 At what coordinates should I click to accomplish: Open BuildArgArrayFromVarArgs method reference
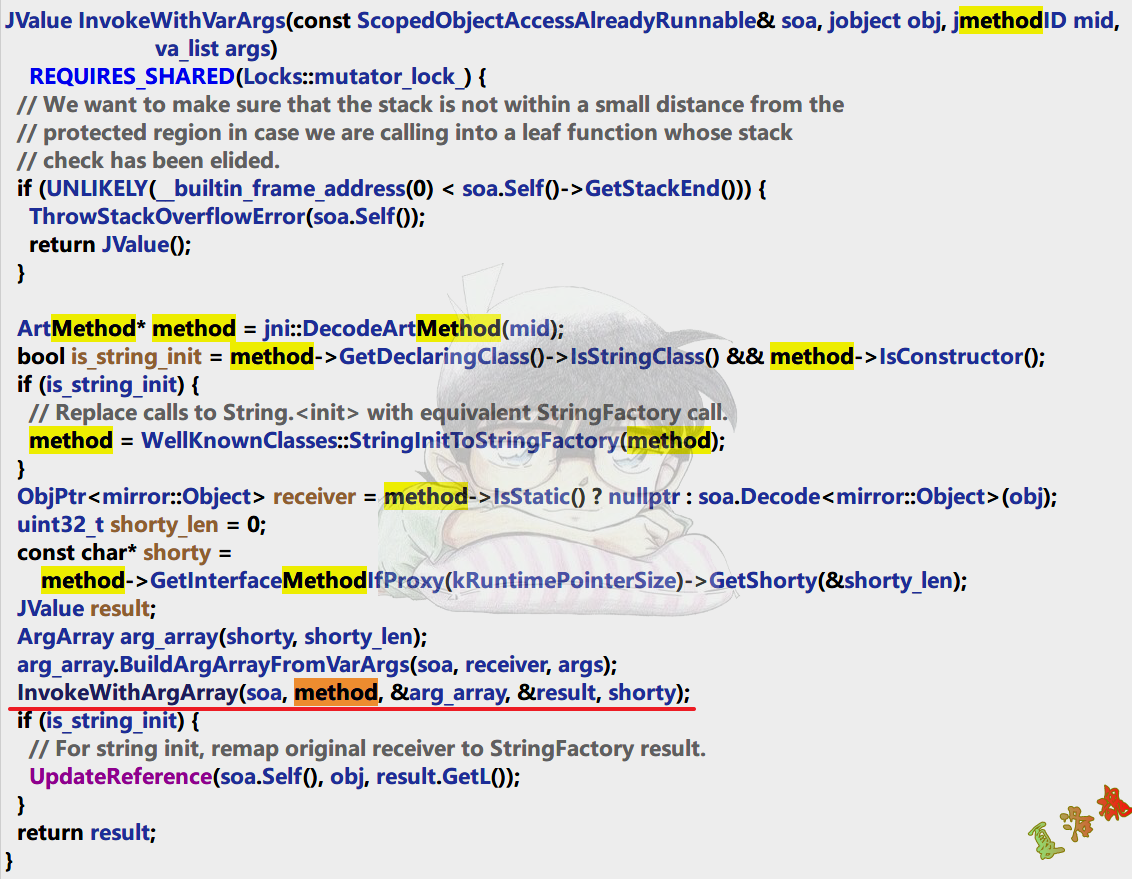click(255, 664)
